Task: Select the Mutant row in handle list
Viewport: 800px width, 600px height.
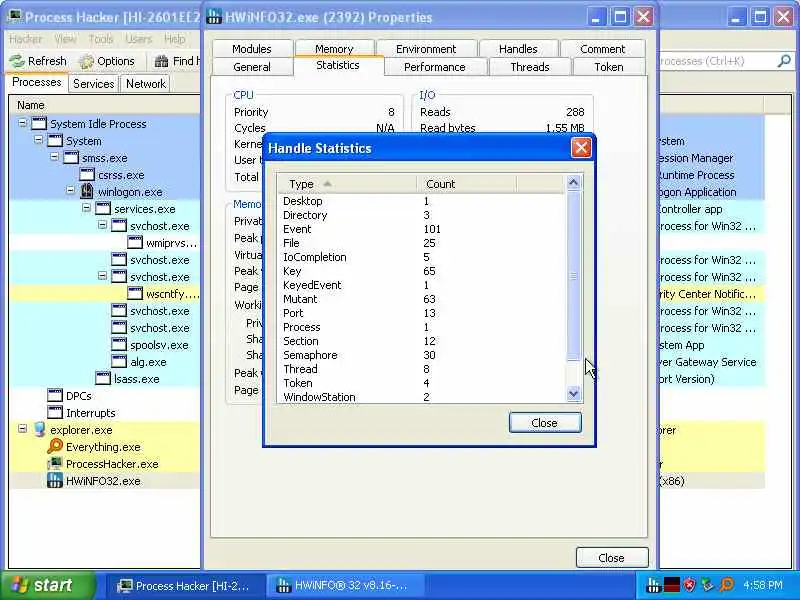Action: [421, 299]
